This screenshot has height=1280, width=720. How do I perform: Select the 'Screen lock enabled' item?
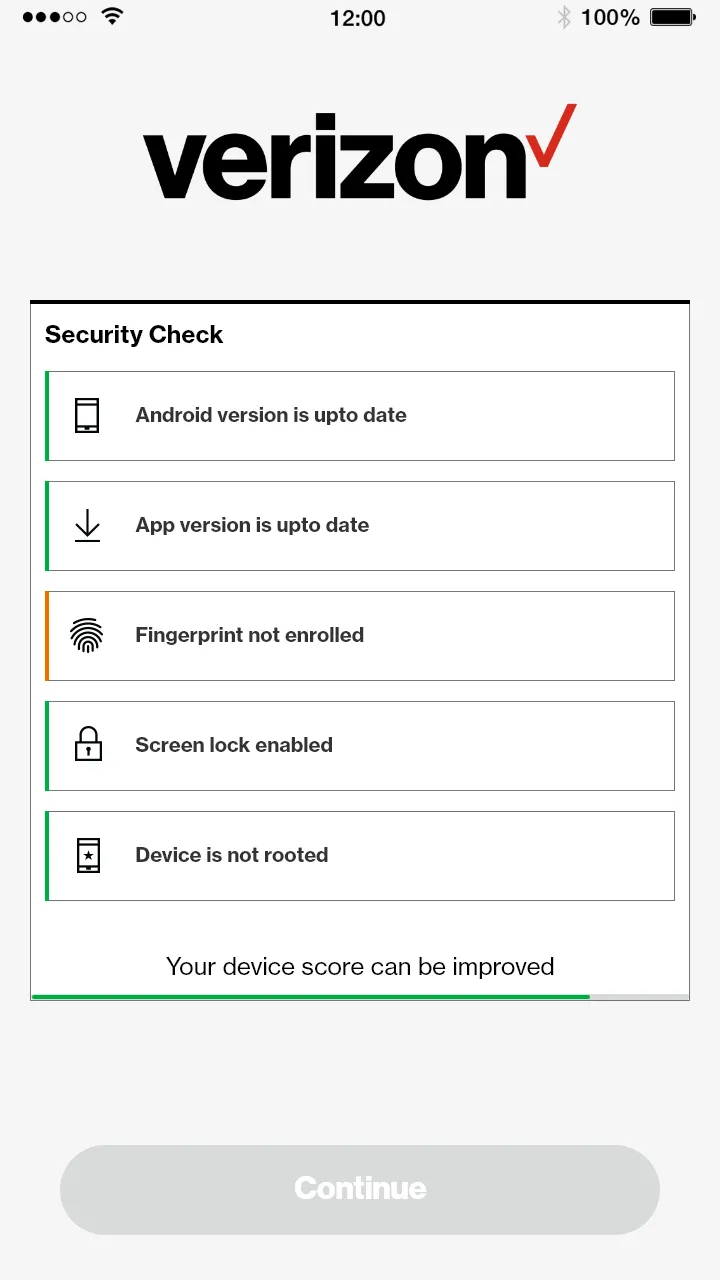360,746
